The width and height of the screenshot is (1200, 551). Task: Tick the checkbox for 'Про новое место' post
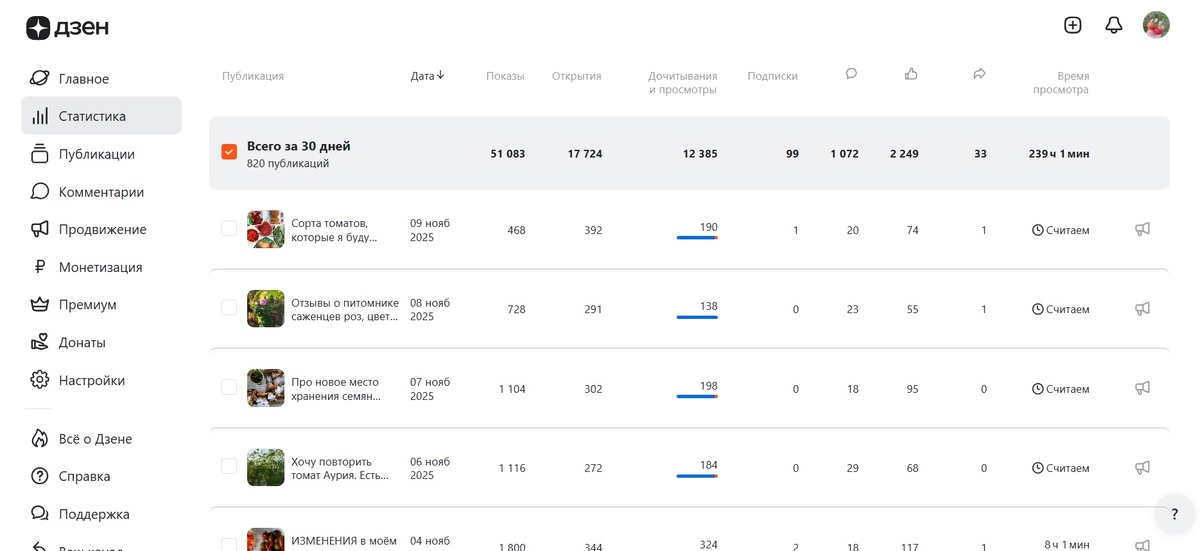click(229, 387)
